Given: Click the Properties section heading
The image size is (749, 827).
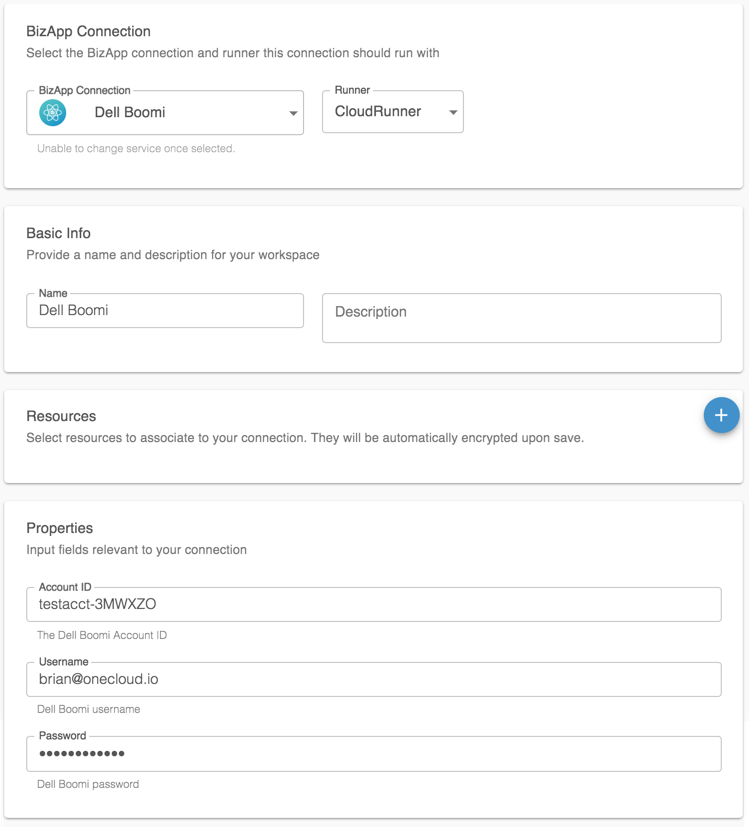Looking at the screenshot, I should click(x=60, y=528).
